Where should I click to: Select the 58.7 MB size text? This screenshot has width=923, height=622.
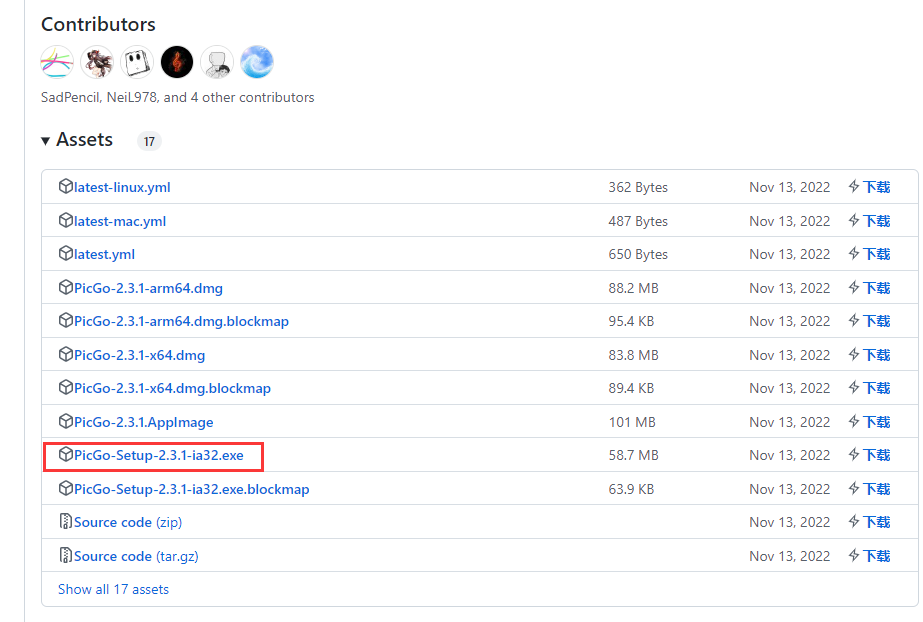633,455
